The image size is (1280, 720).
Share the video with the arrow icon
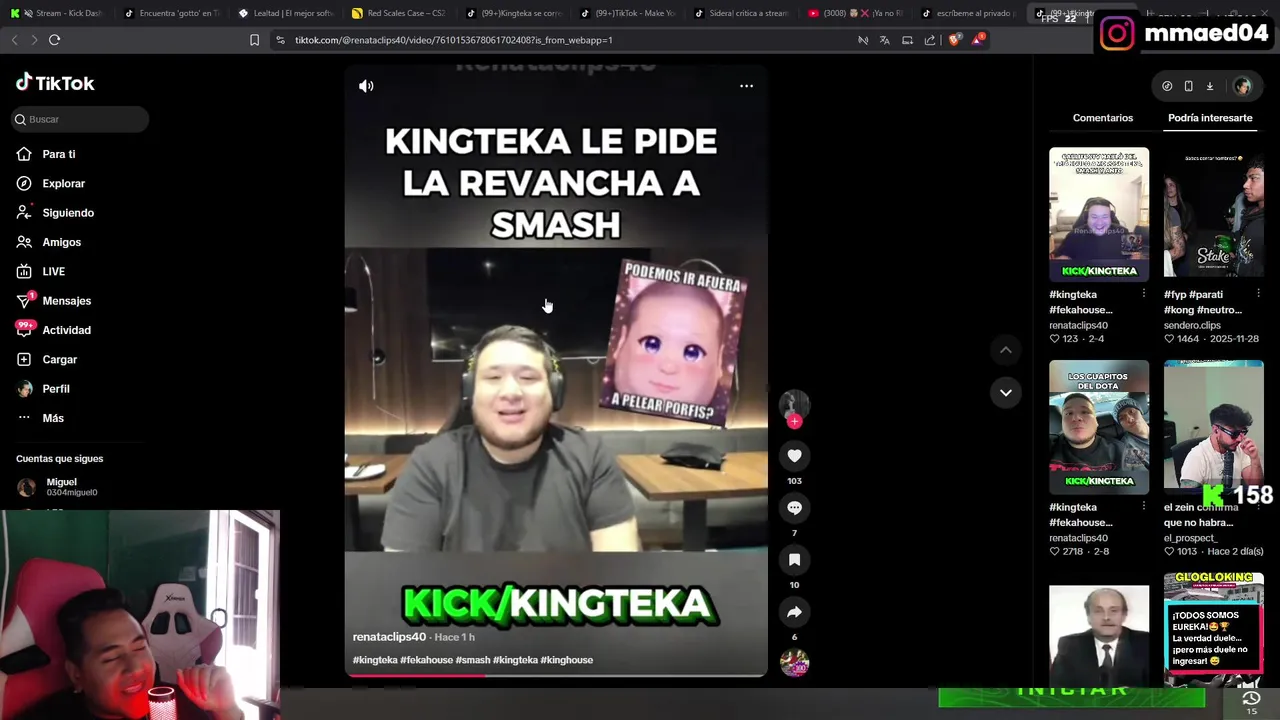point(794,612)
